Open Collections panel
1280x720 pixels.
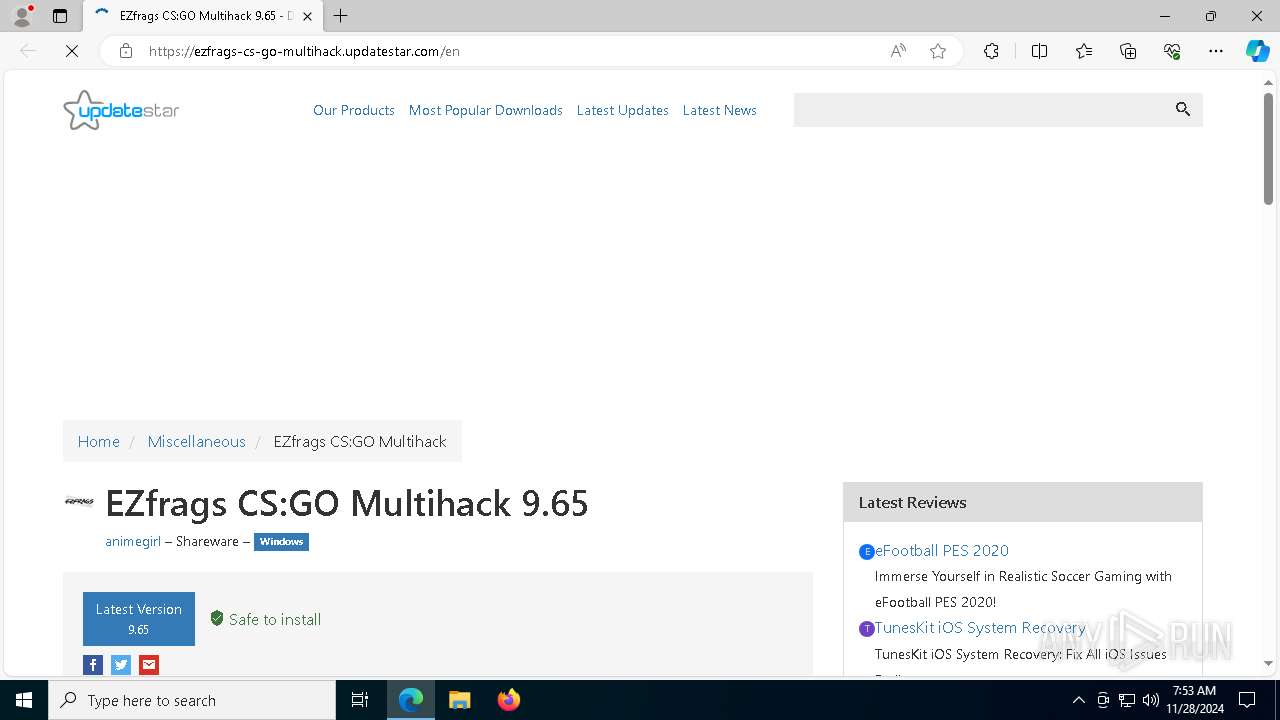click(1128, 51)
